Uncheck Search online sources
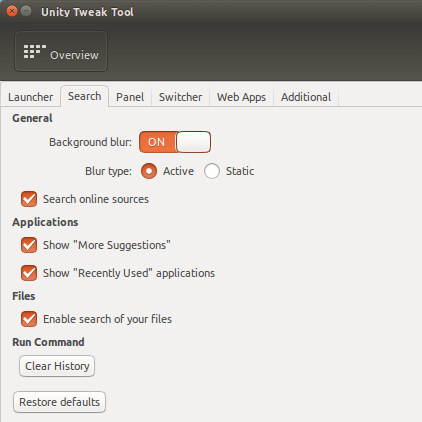 (29, 199)
